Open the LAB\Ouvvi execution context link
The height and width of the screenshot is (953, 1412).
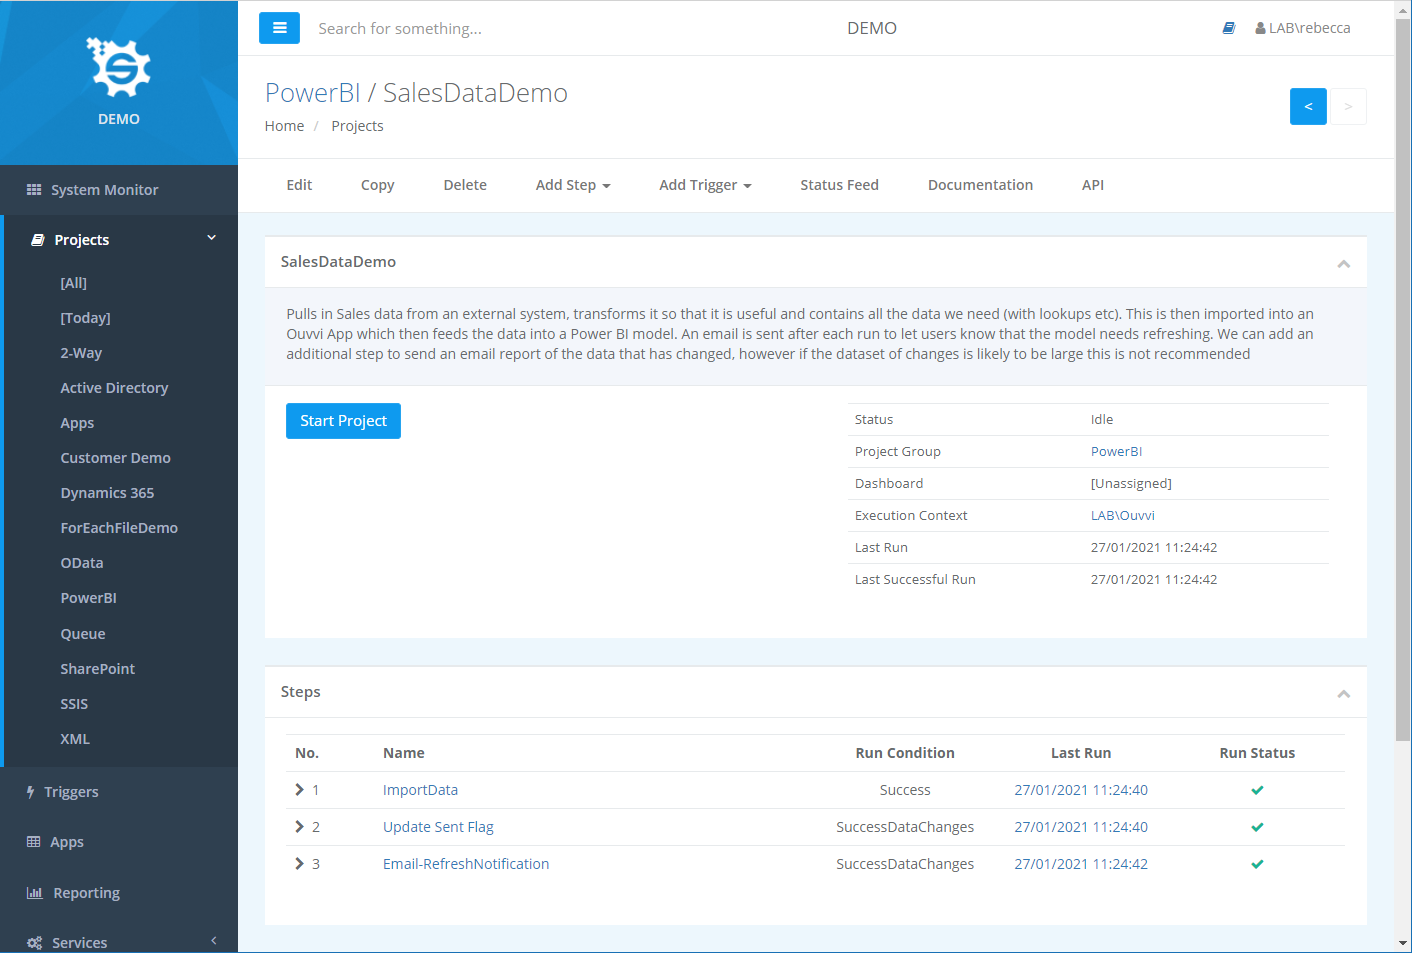pos(1122,516)
